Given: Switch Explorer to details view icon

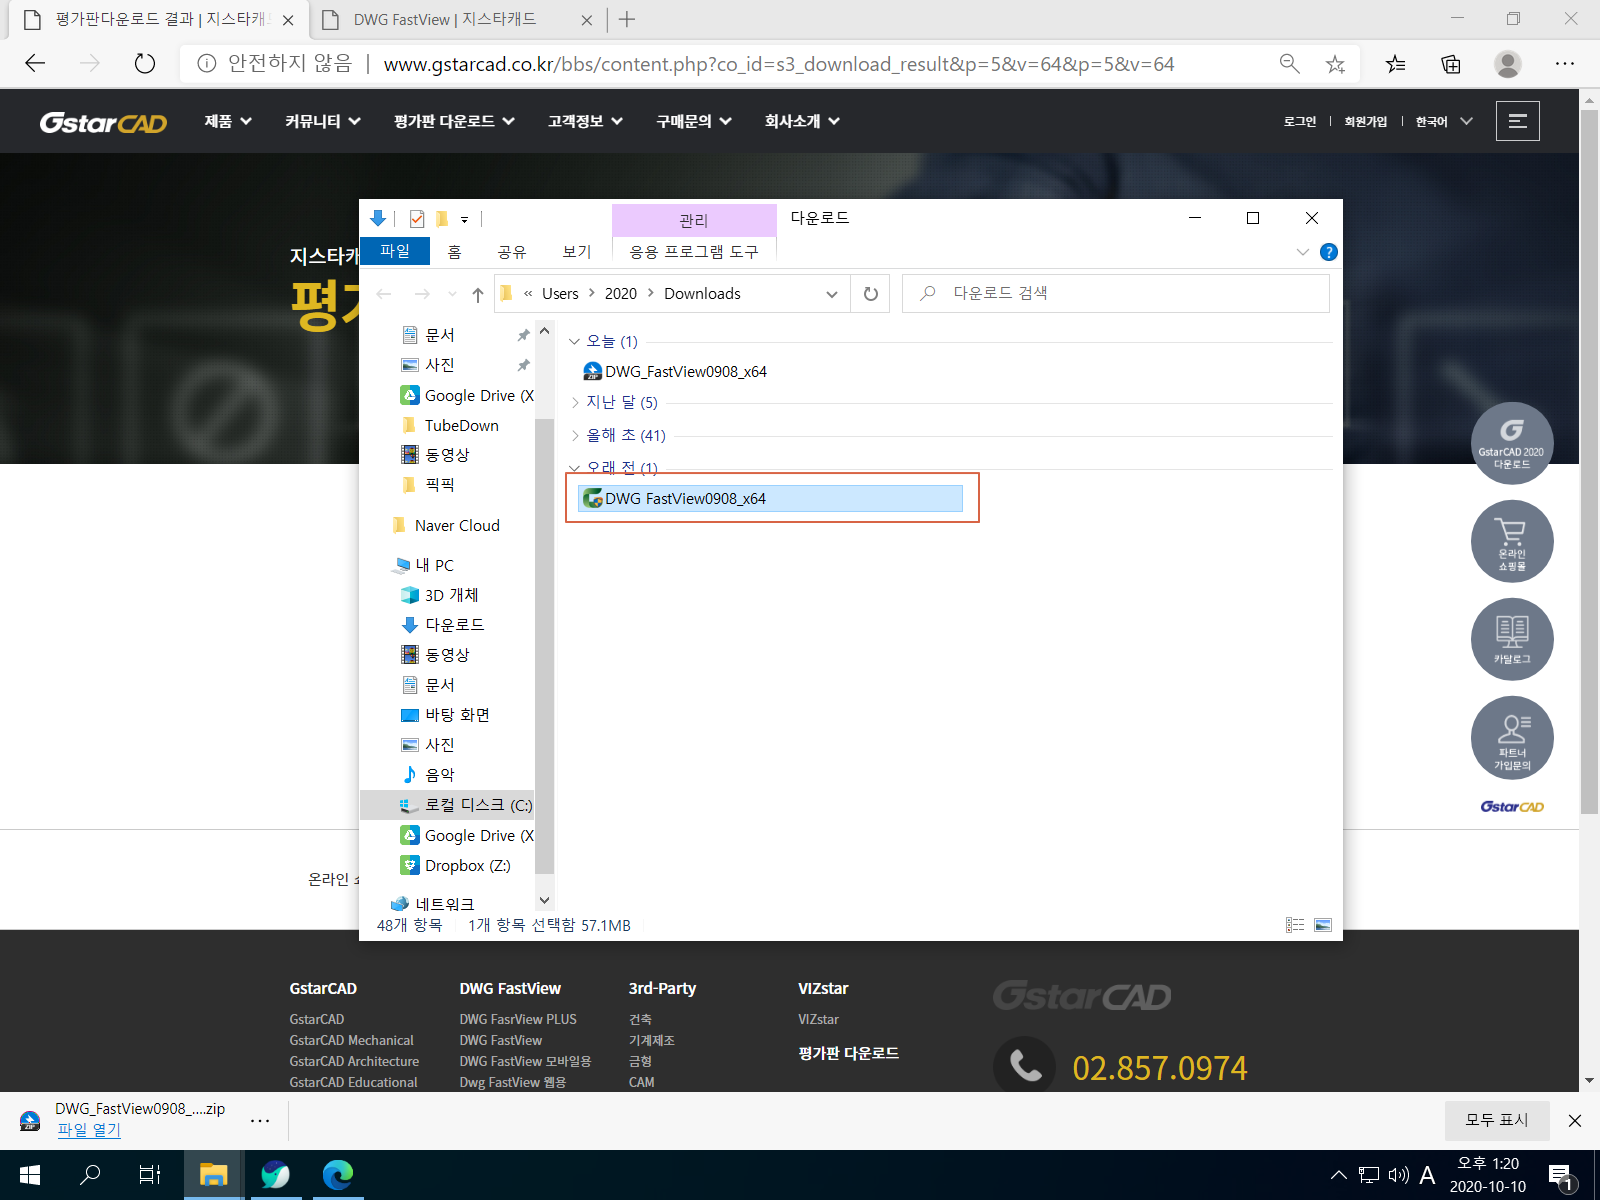Looking at the screenshot, I should pyautogui.click(x=1295, y=925).
